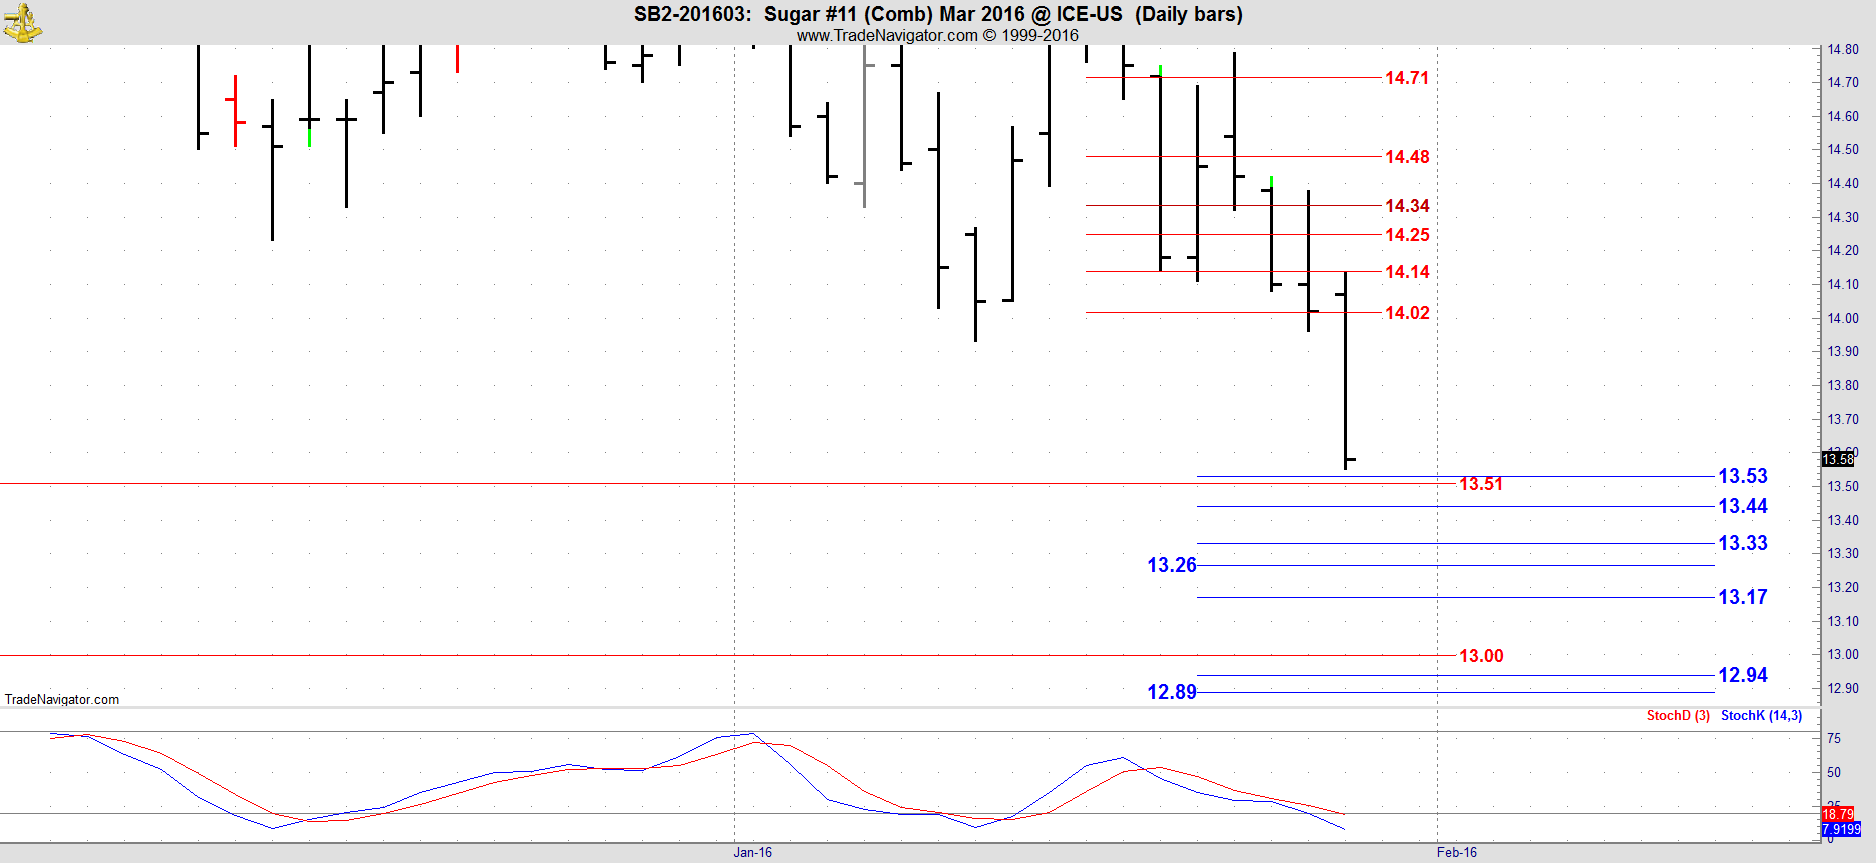Click the gold sextant Trade Navigator logo
This screenshot has width=1876, height=863.
22,22
